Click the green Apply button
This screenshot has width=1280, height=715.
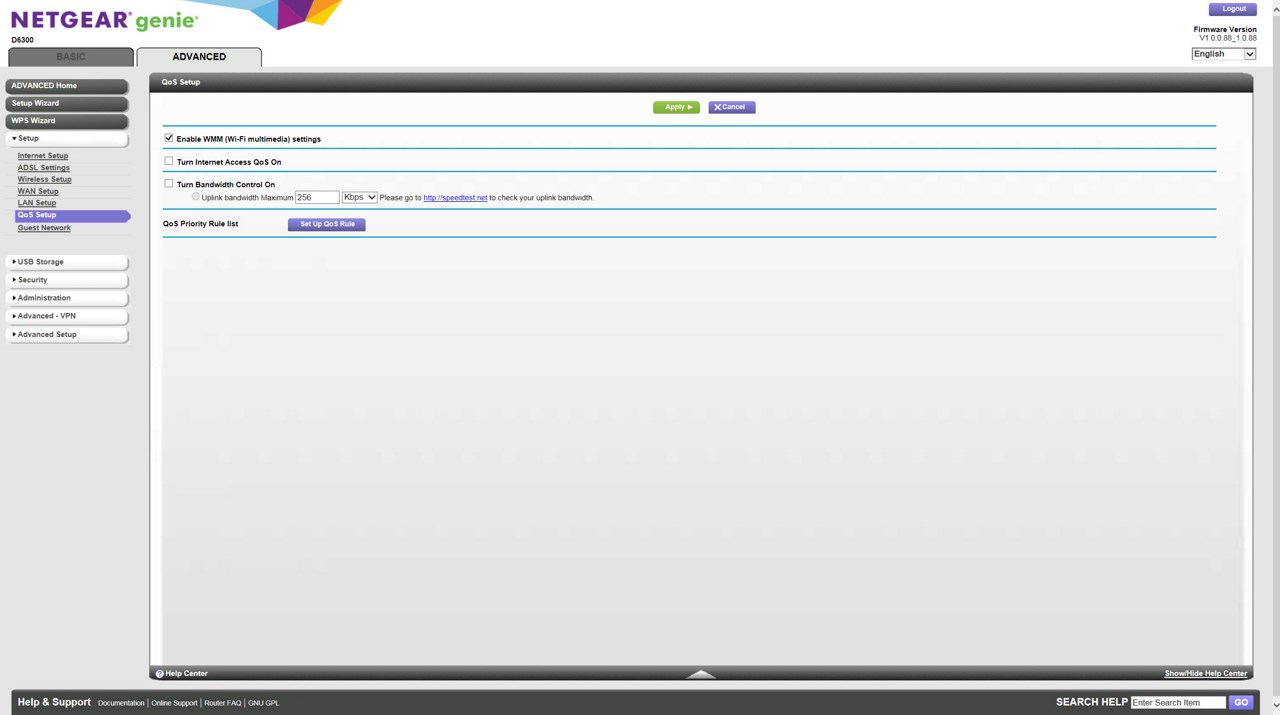click(676, 107)
